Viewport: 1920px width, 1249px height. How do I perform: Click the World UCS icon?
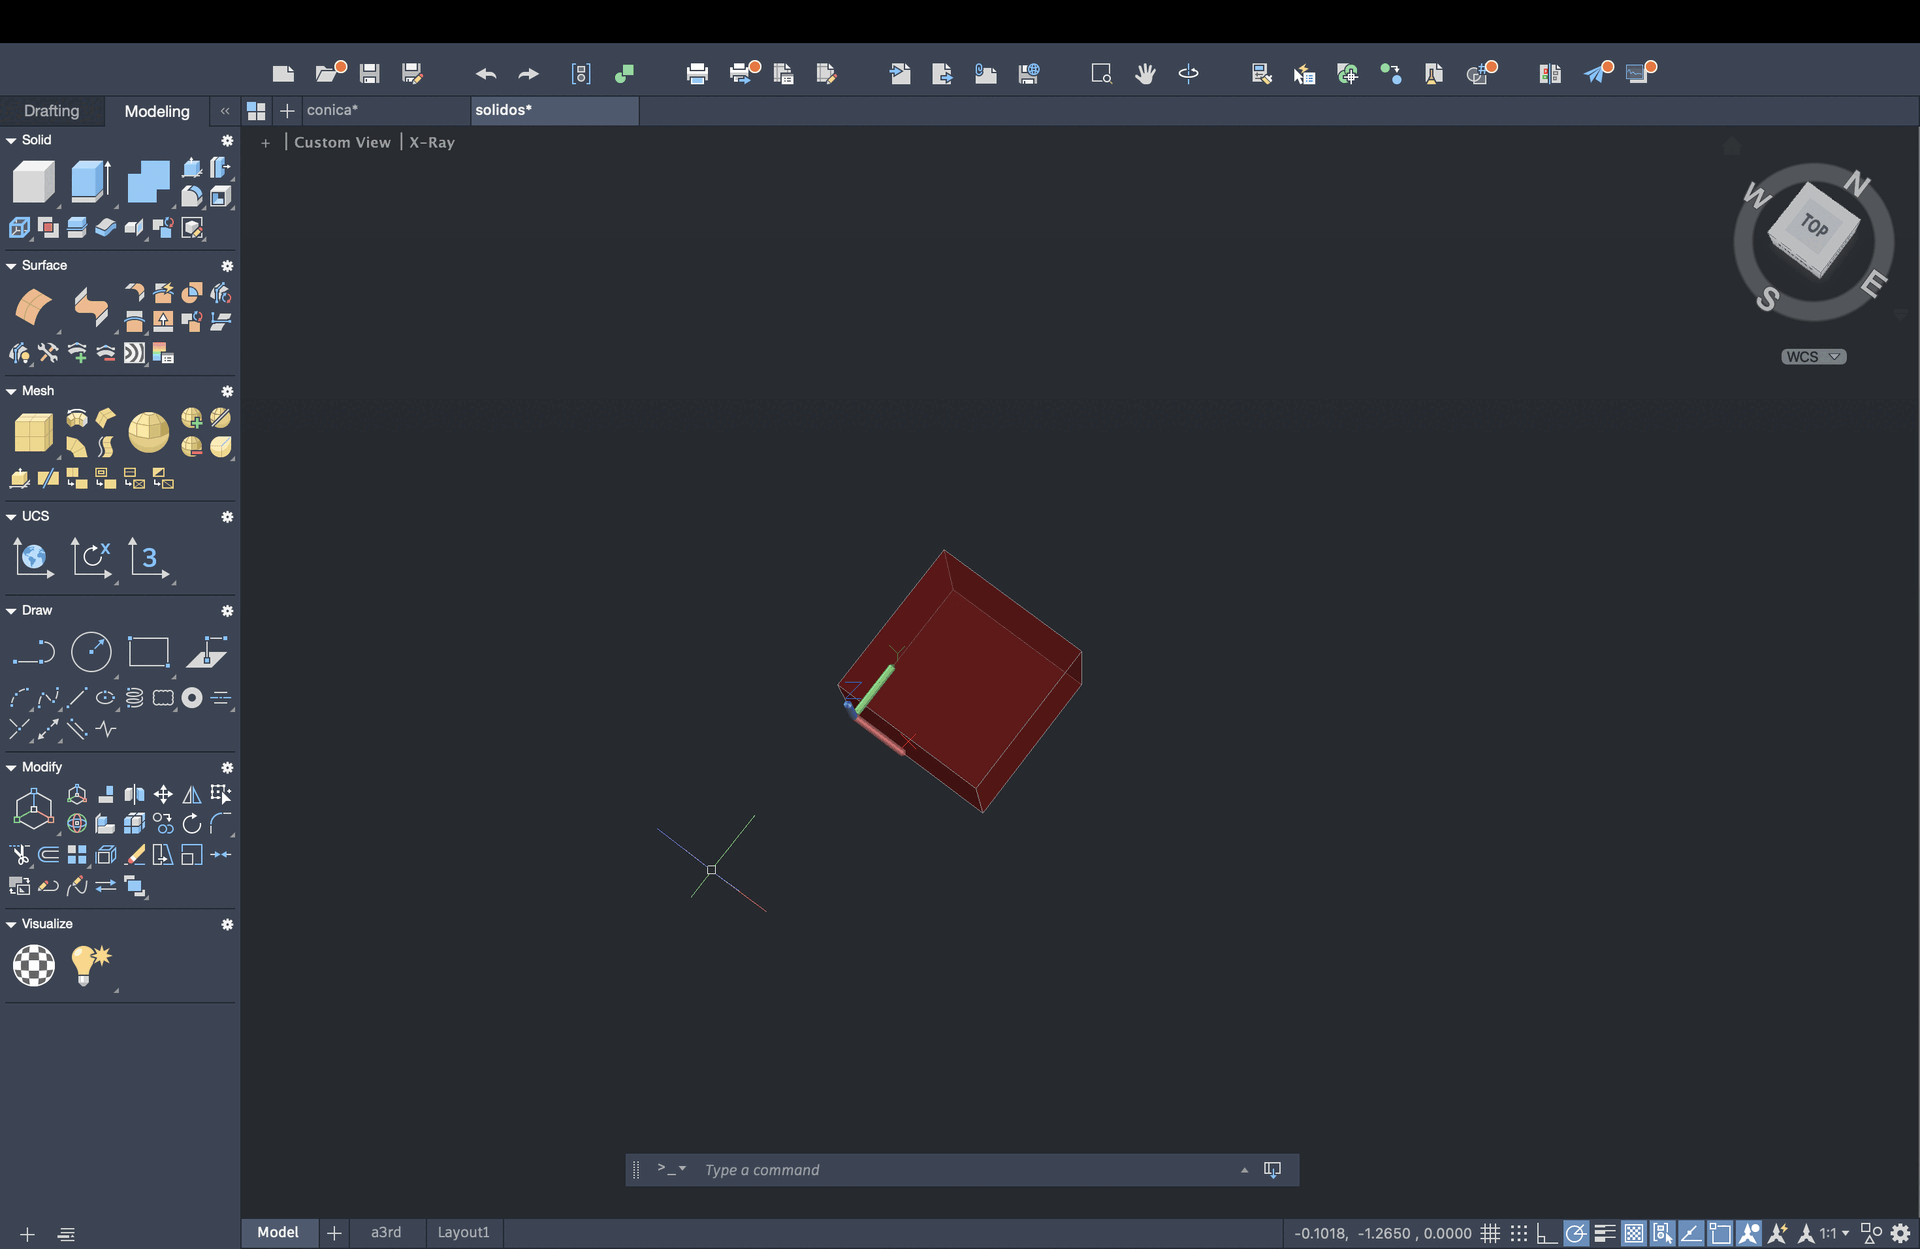click(33, 558)
